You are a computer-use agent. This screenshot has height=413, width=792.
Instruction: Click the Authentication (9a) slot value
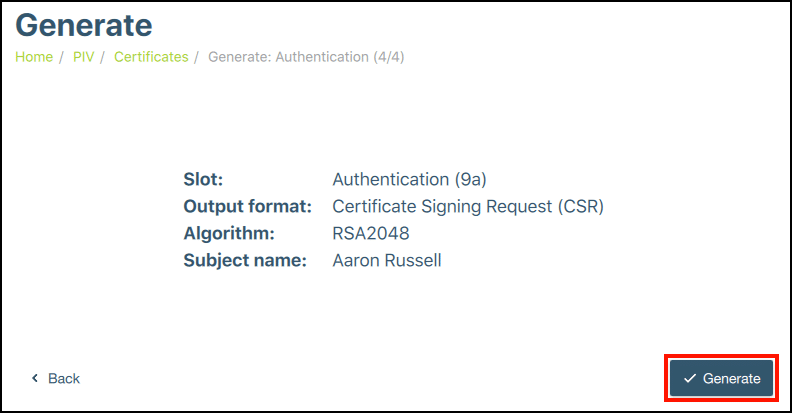click(409, 180)
